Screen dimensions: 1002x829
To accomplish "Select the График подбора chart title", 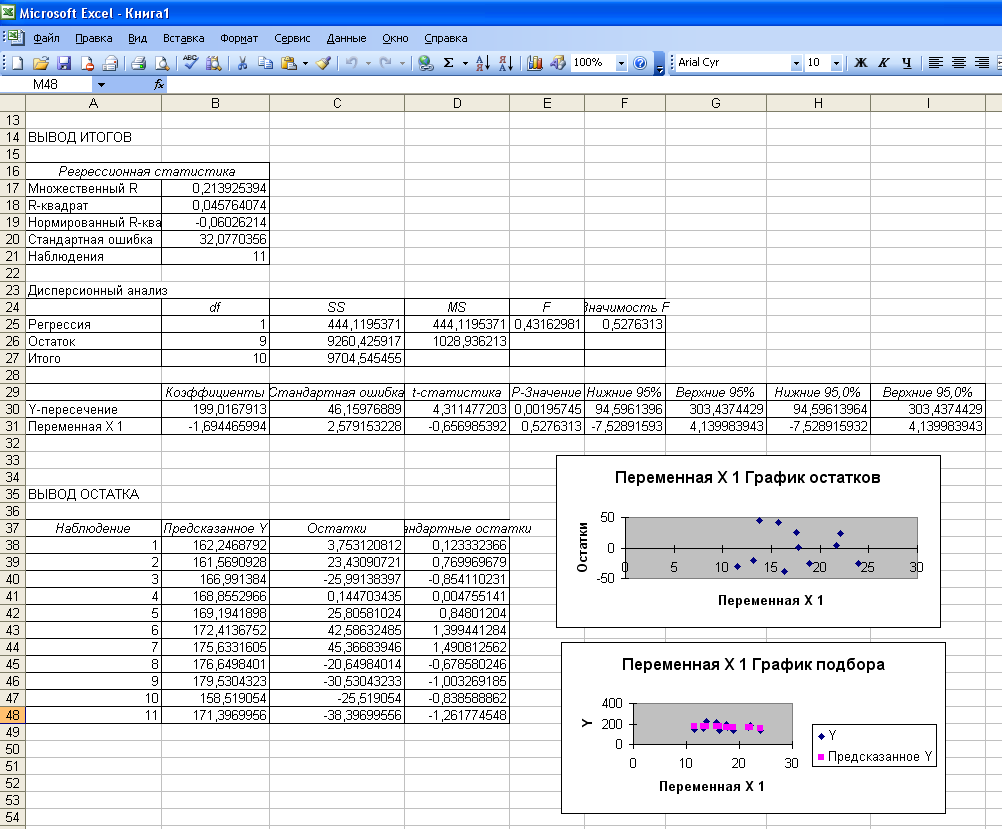I will coord(753,664).
